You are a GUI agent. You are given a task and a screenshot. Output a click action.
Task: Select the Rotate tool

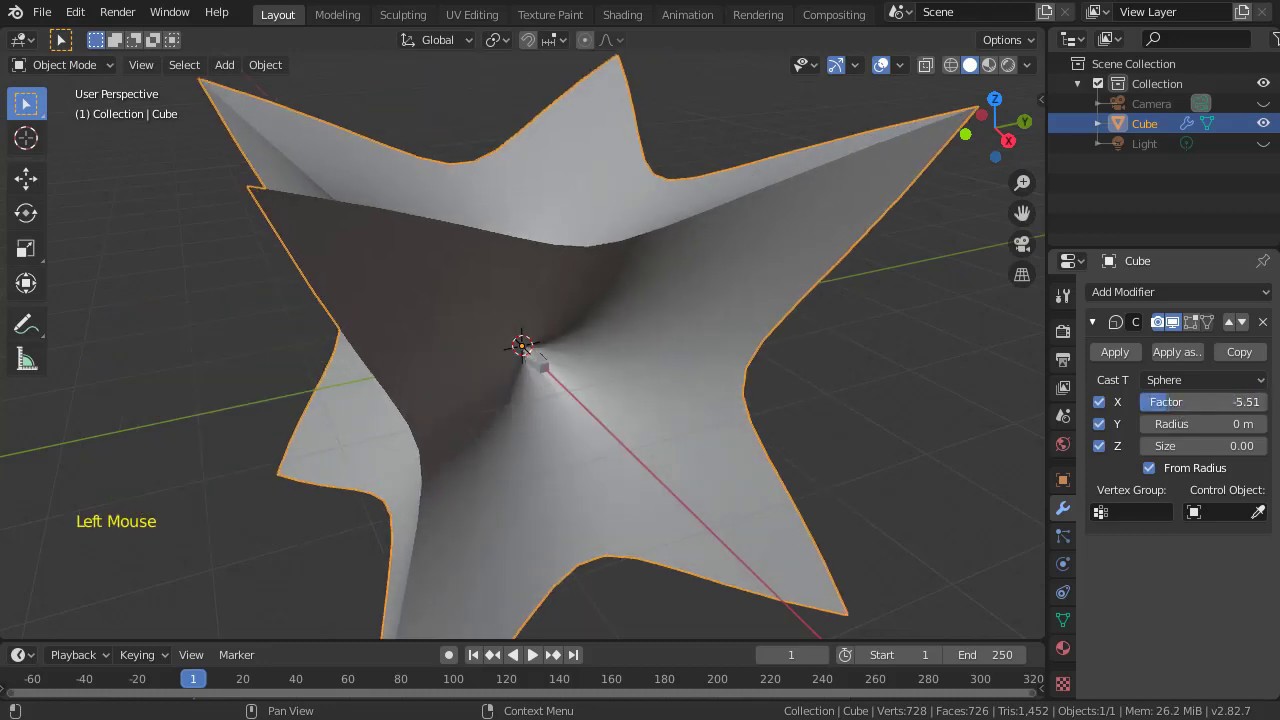point(26,213)
